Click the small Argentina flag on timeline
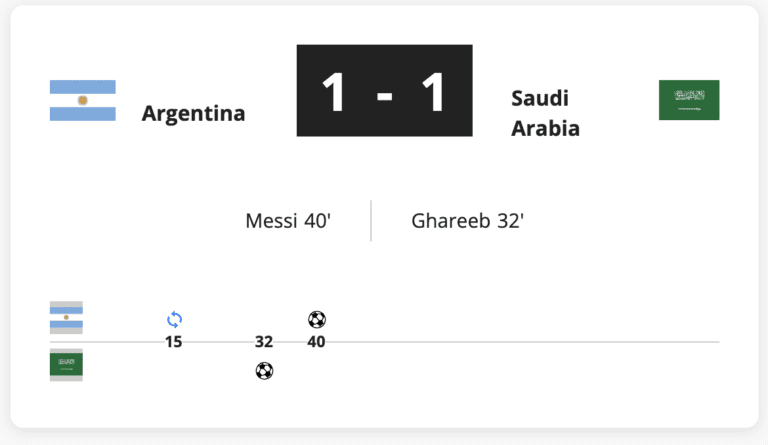The height and width of the screenshot is (445, 768). tap(66, 317)
